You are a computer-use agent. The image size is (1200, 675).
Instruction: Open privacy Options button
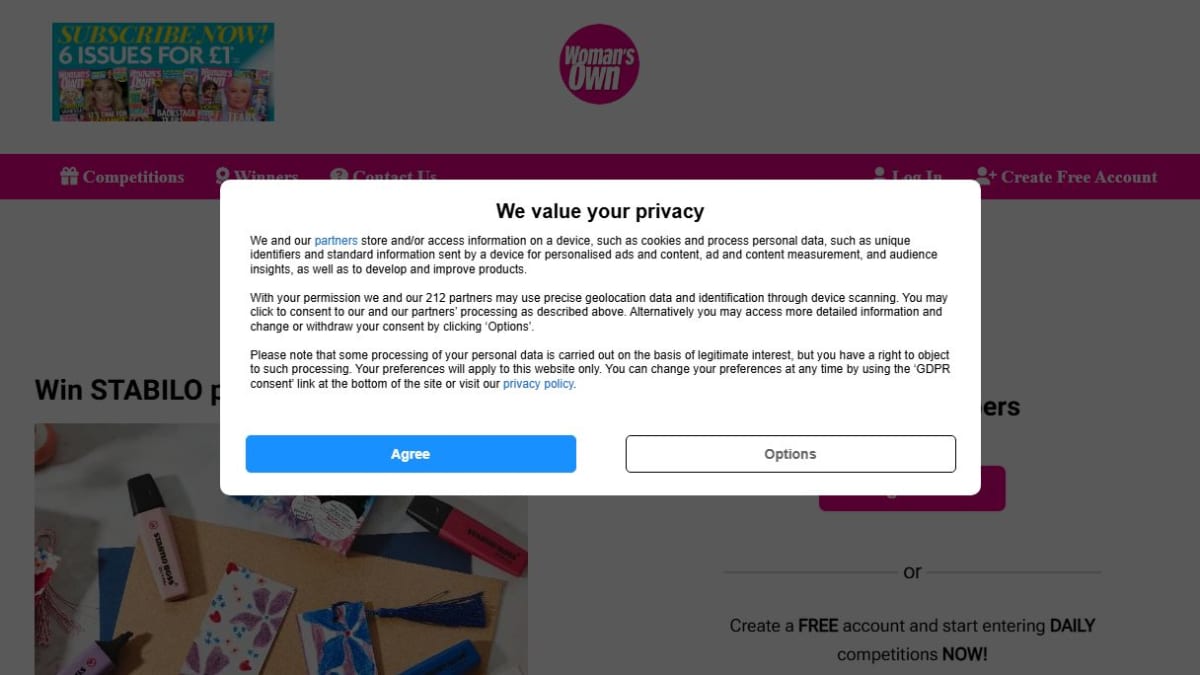(x=790, y=454)
